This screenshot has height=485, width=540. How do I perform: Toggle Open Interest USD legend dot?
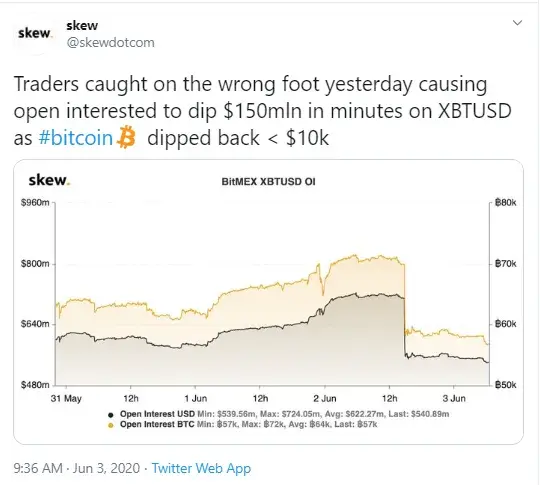[111, 415]
